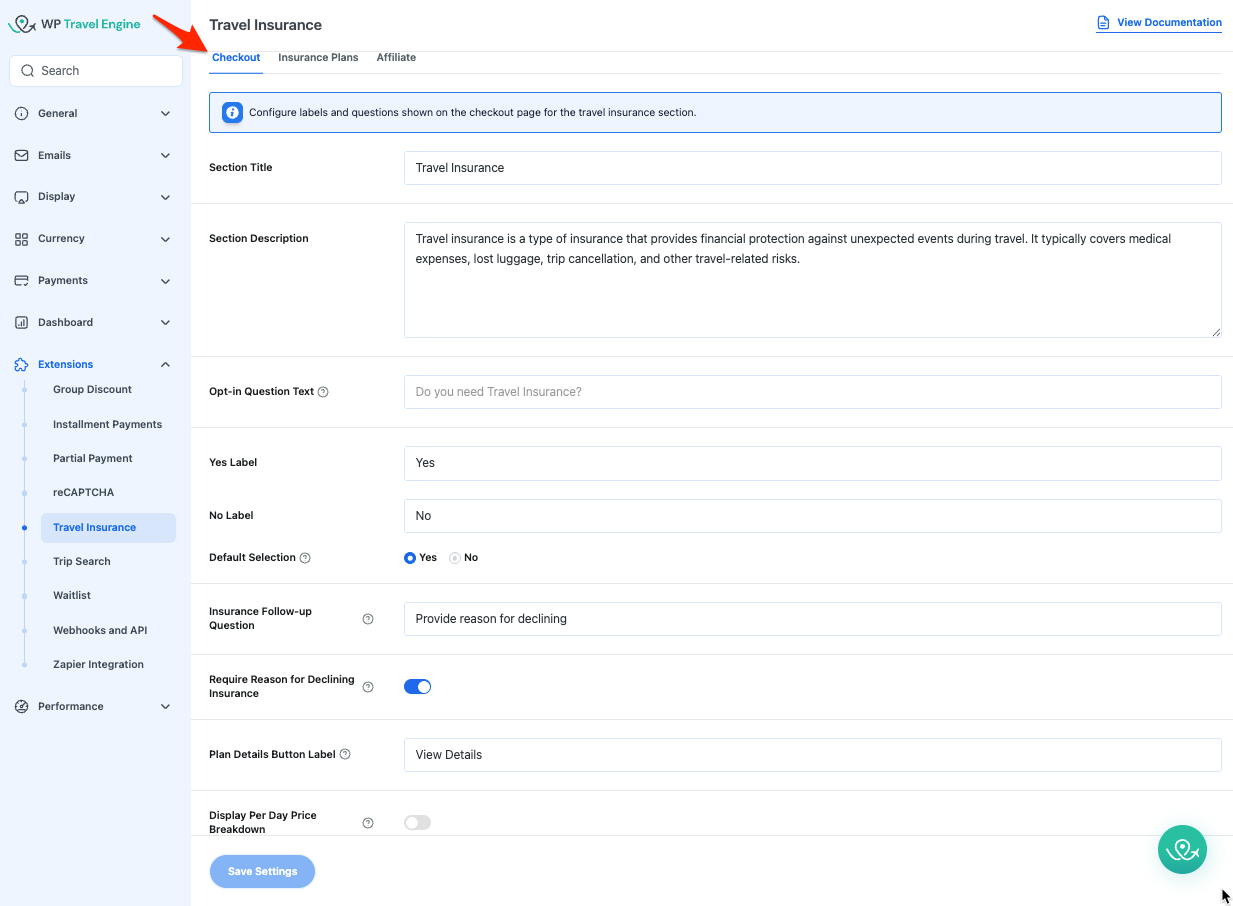The height and width of the screenshot is (906, 1233).
Task: Expand the Payments sidebar section
Action: coord(94,281)
